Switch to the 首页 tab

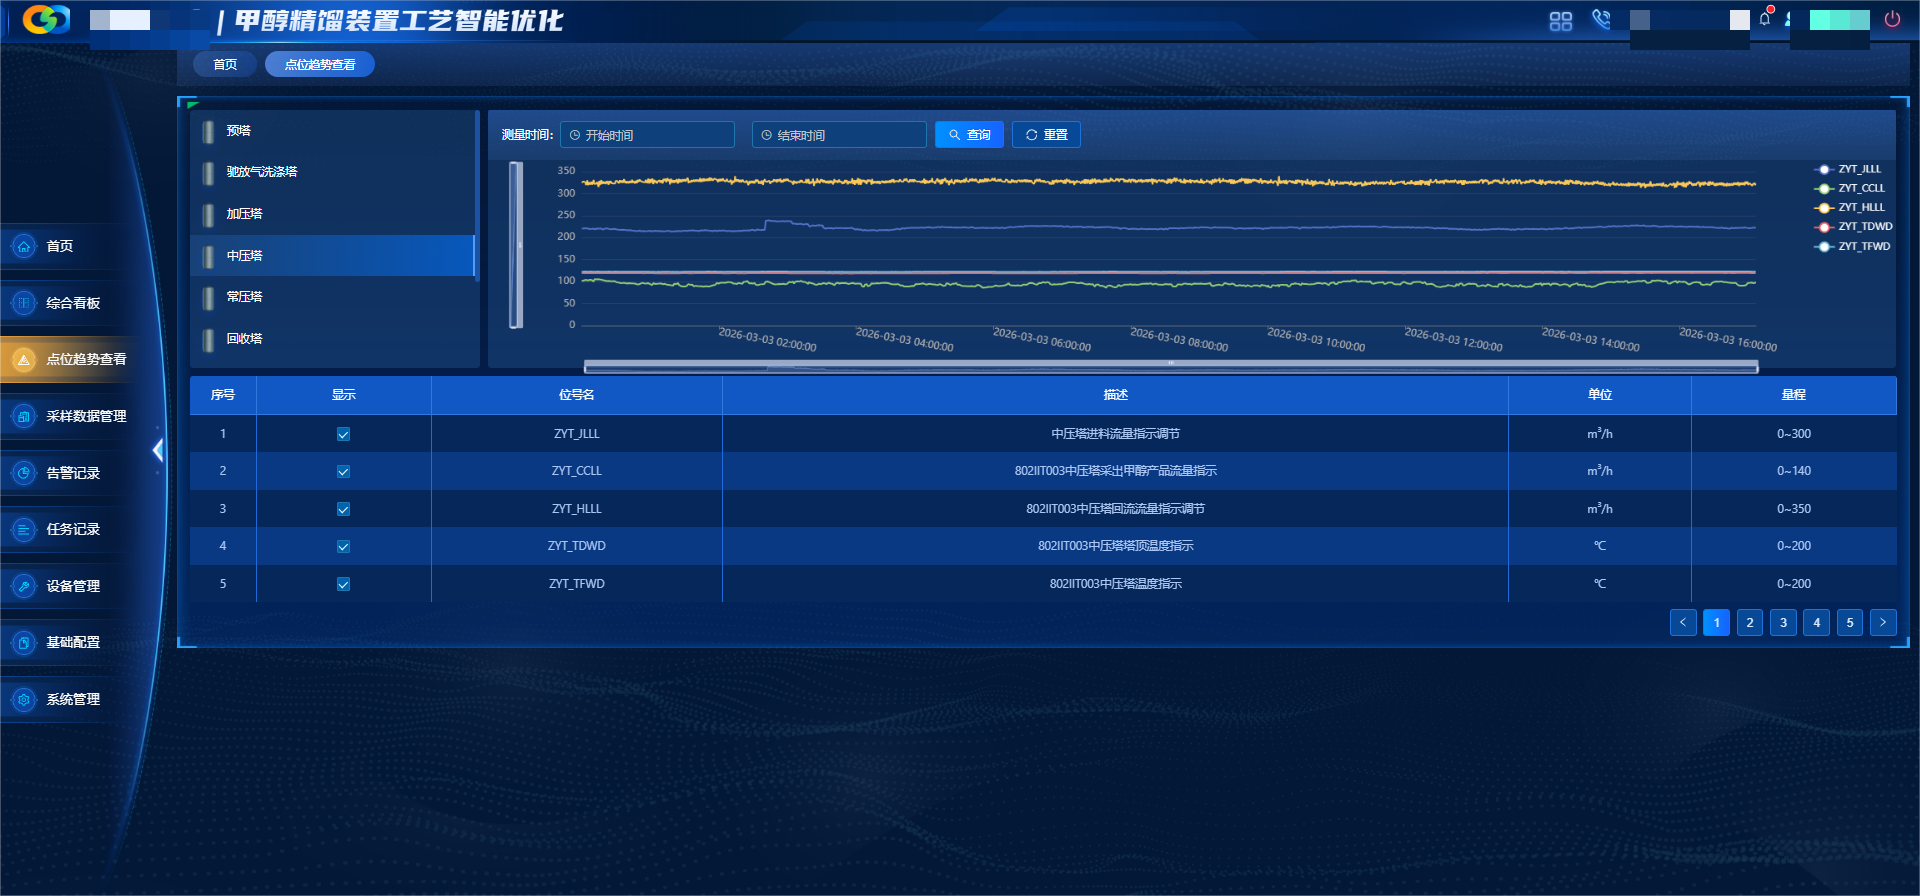(225, 65)
